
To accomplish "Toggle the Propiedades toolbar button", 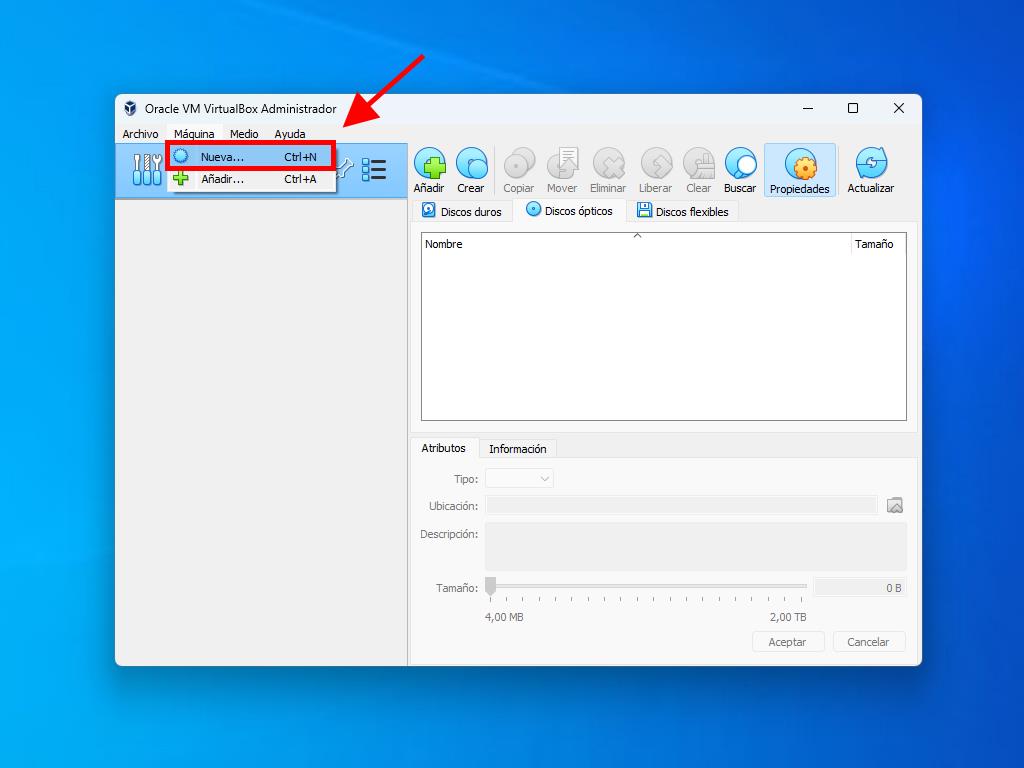I will point(799,170).
